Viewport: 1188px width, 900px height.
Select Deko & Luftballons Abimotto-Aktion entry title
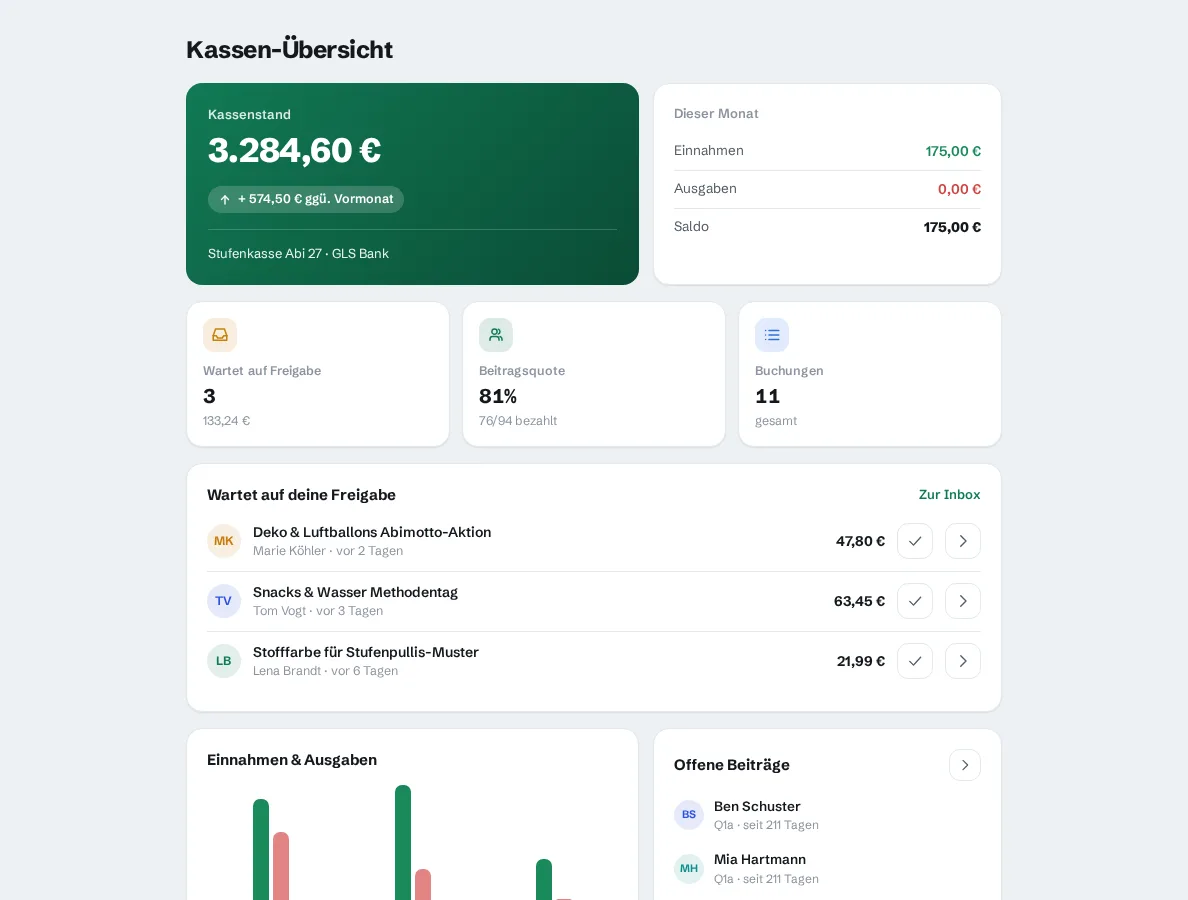click(372, 533)
